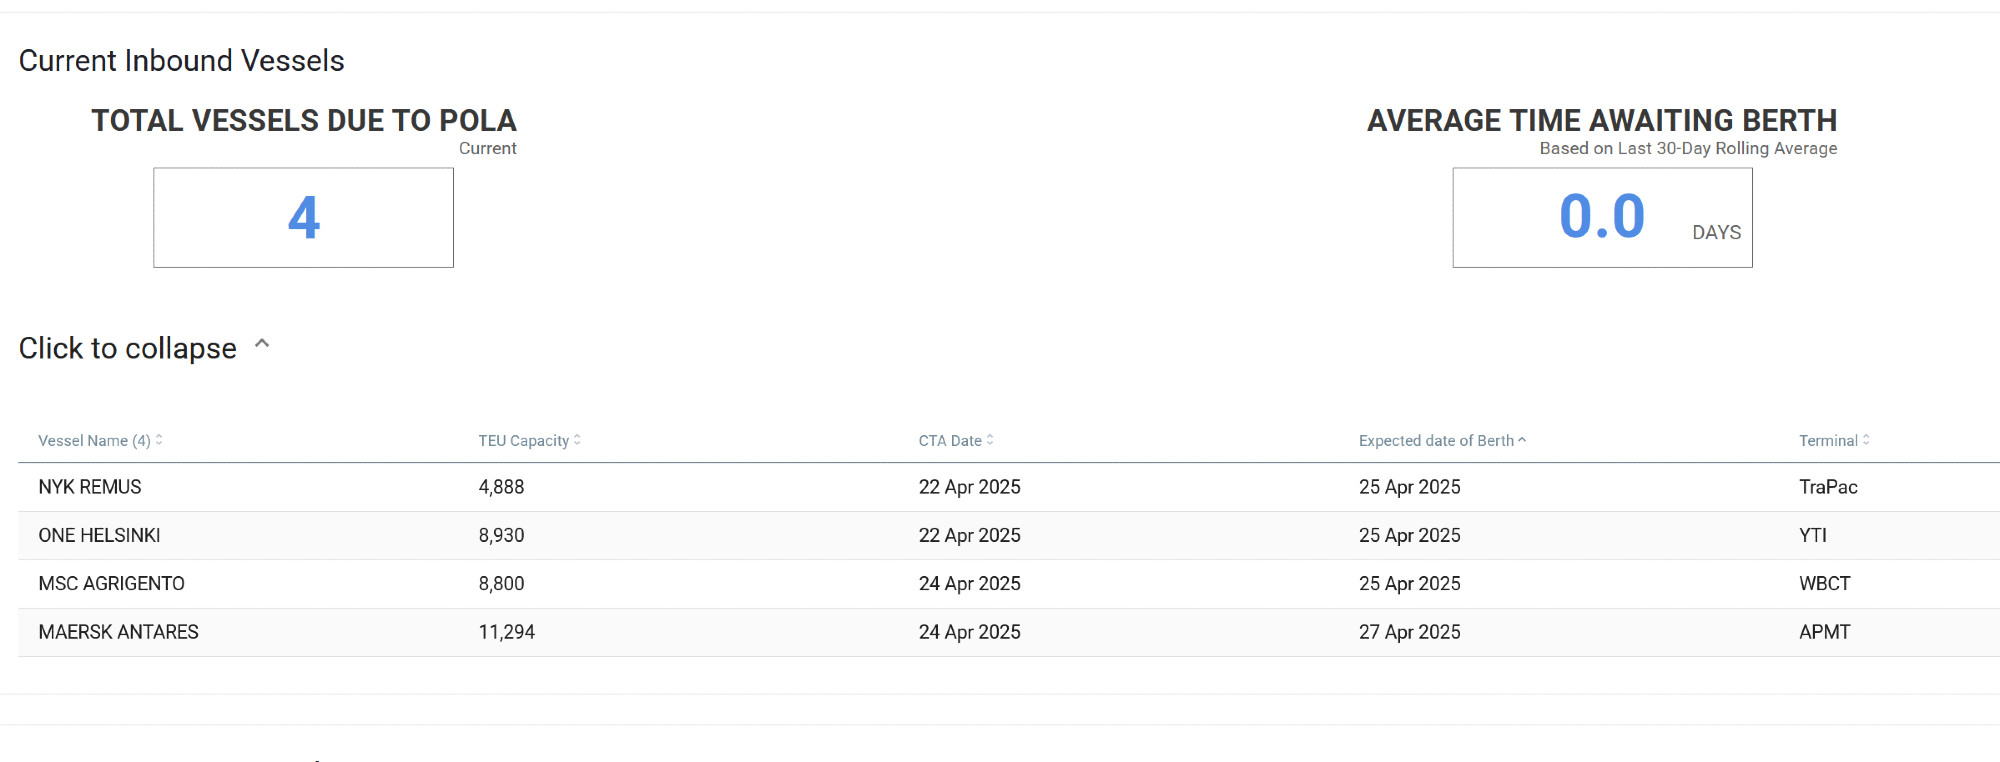Sort by Terminal column arrows
Screen dimensions: 2000x762
(1866, 440)
